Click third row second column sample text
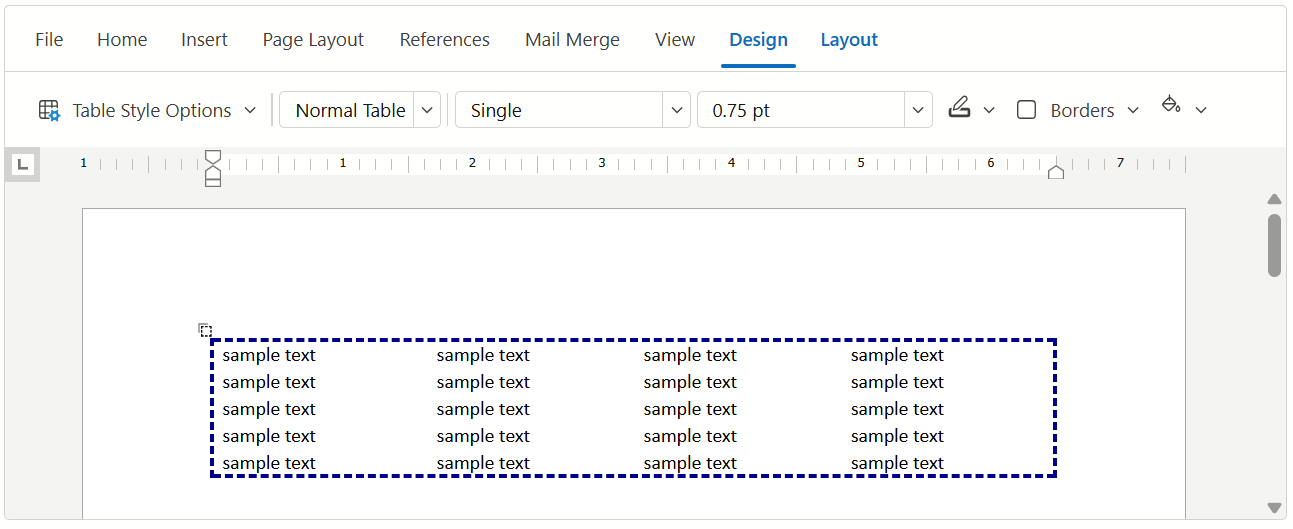This screenshot has height=529, width=1293. coord(483,409)
